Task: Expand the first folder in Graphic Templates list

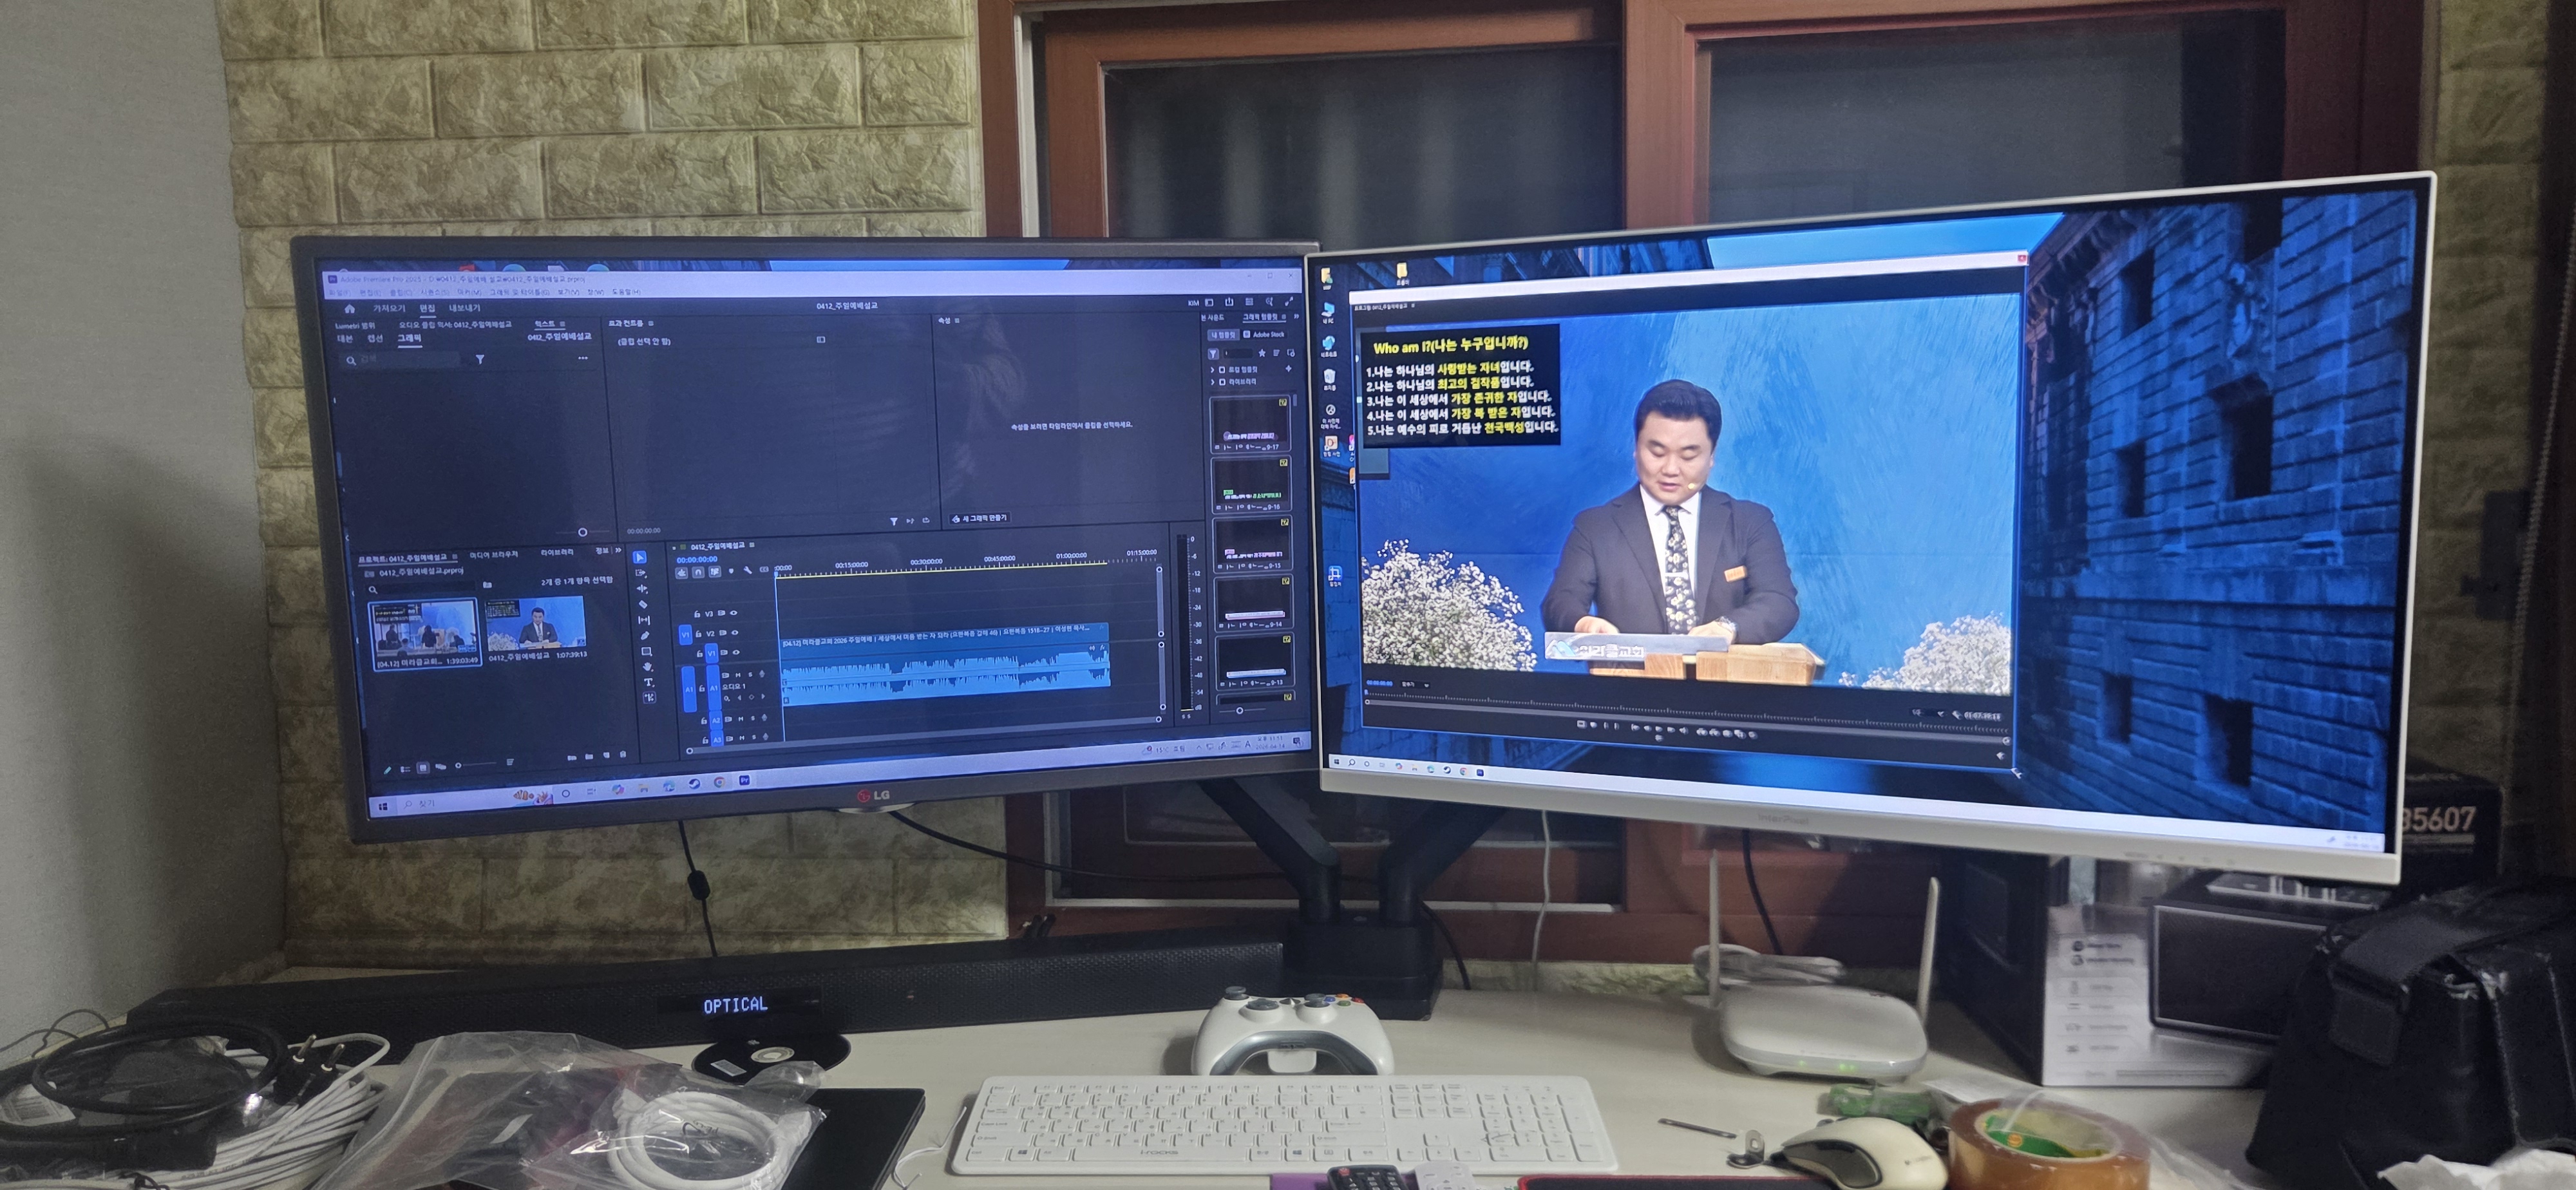Action: (x=1212, y=370)
